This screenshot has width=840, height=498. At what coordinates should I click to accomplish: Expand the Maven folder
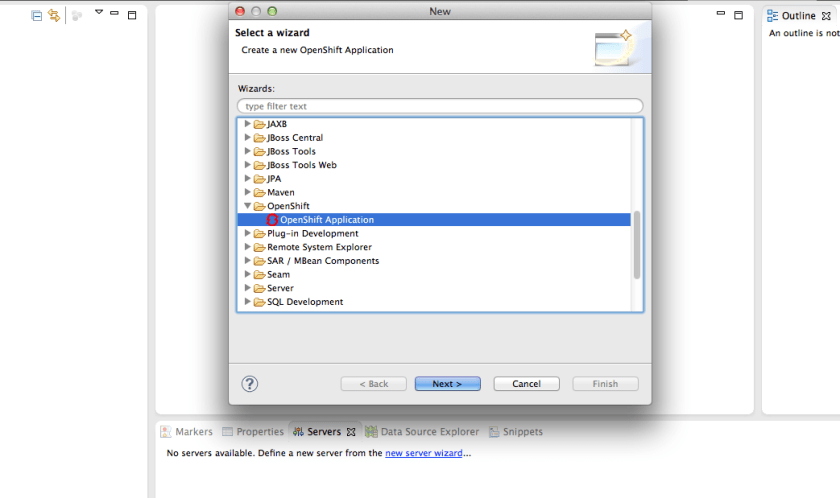[248, 193]
